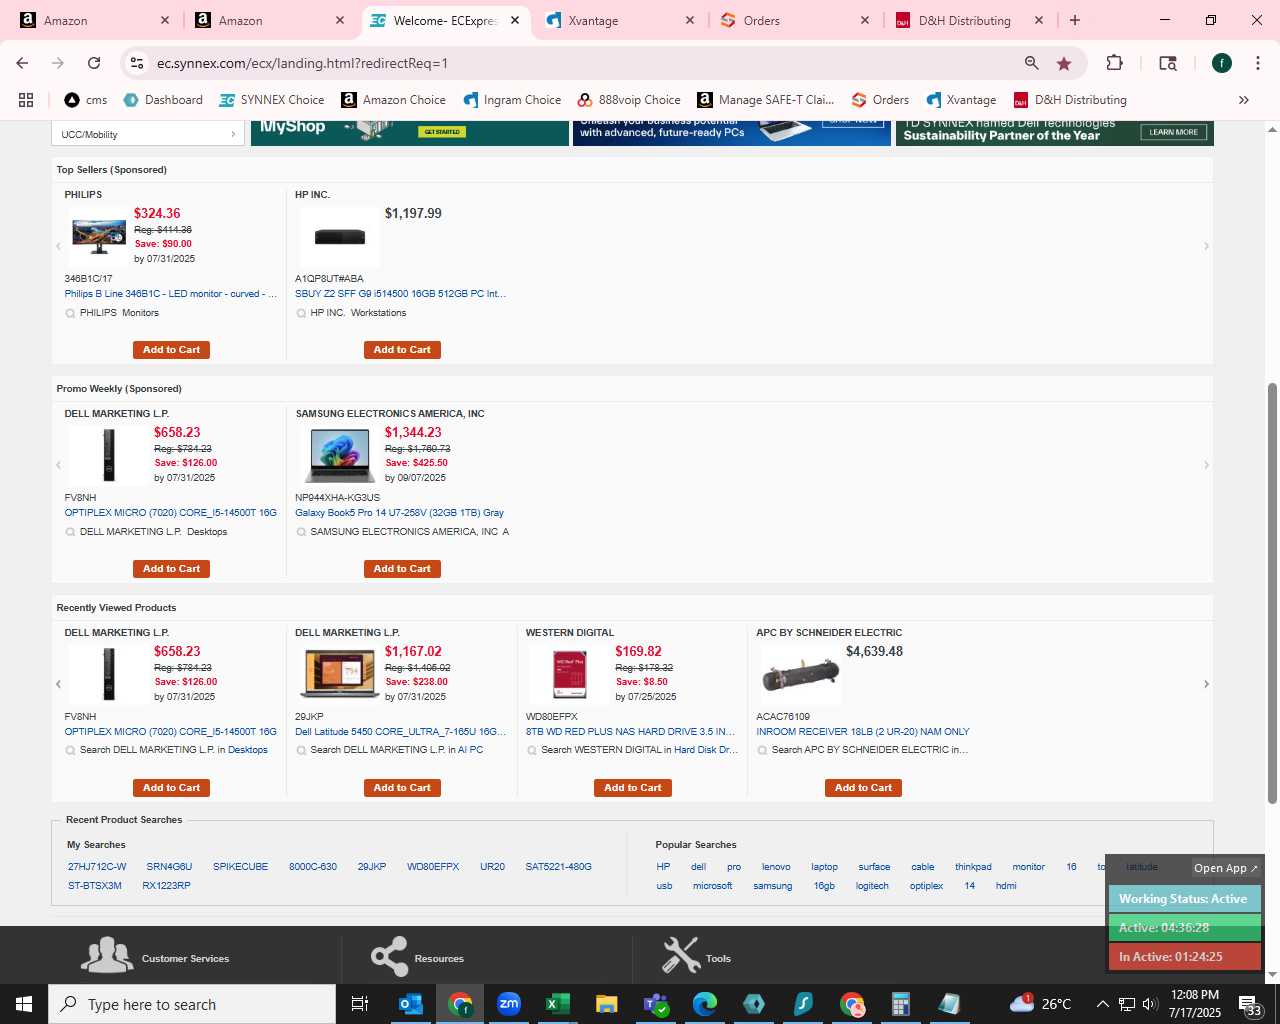Switch to the Xvantage browser tab
Screen dimensions: 1280x1024
(620, 20)
